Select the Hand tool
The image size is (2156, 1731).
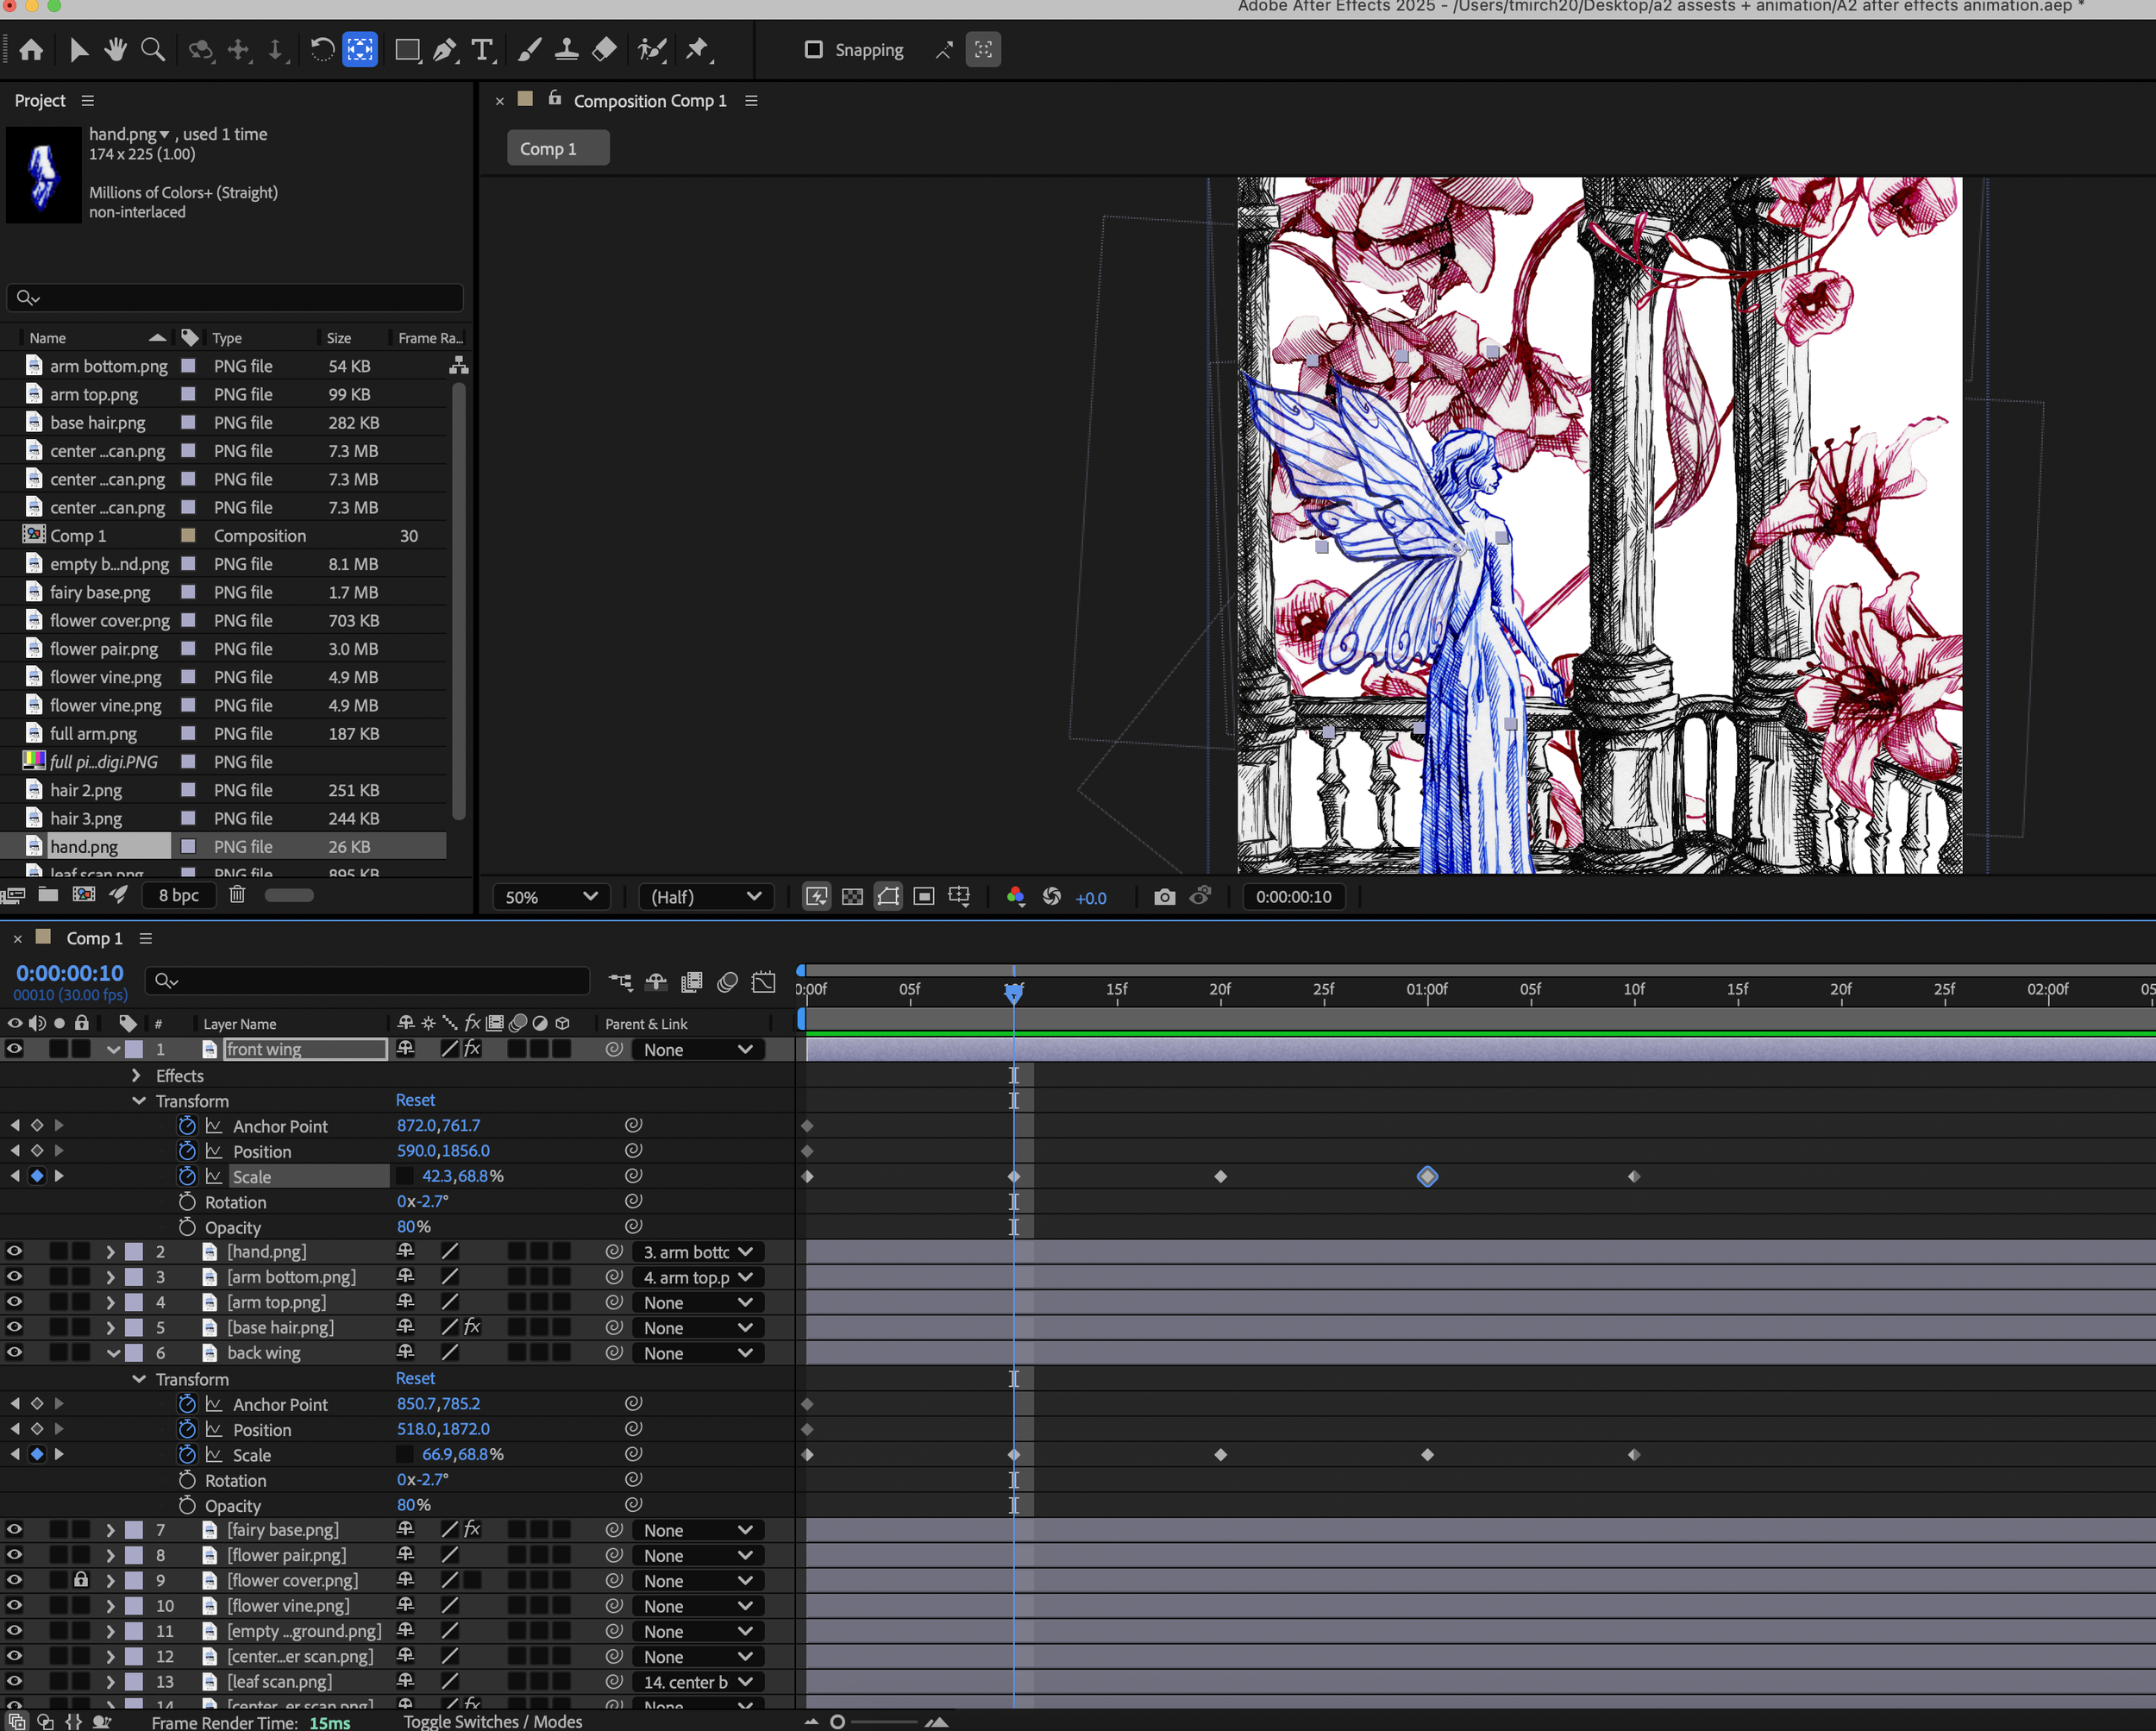(116, 50)
